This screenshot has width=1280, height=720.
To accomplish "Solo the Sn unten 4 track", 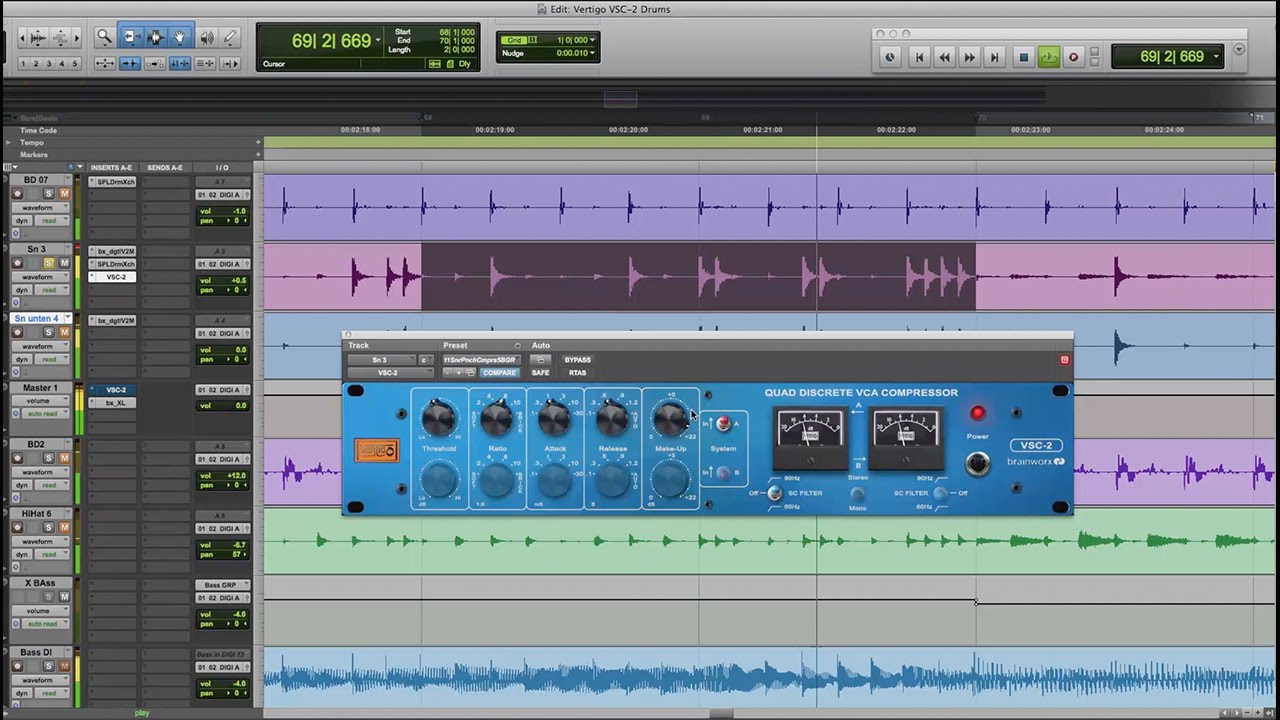I will click(49, 333).
